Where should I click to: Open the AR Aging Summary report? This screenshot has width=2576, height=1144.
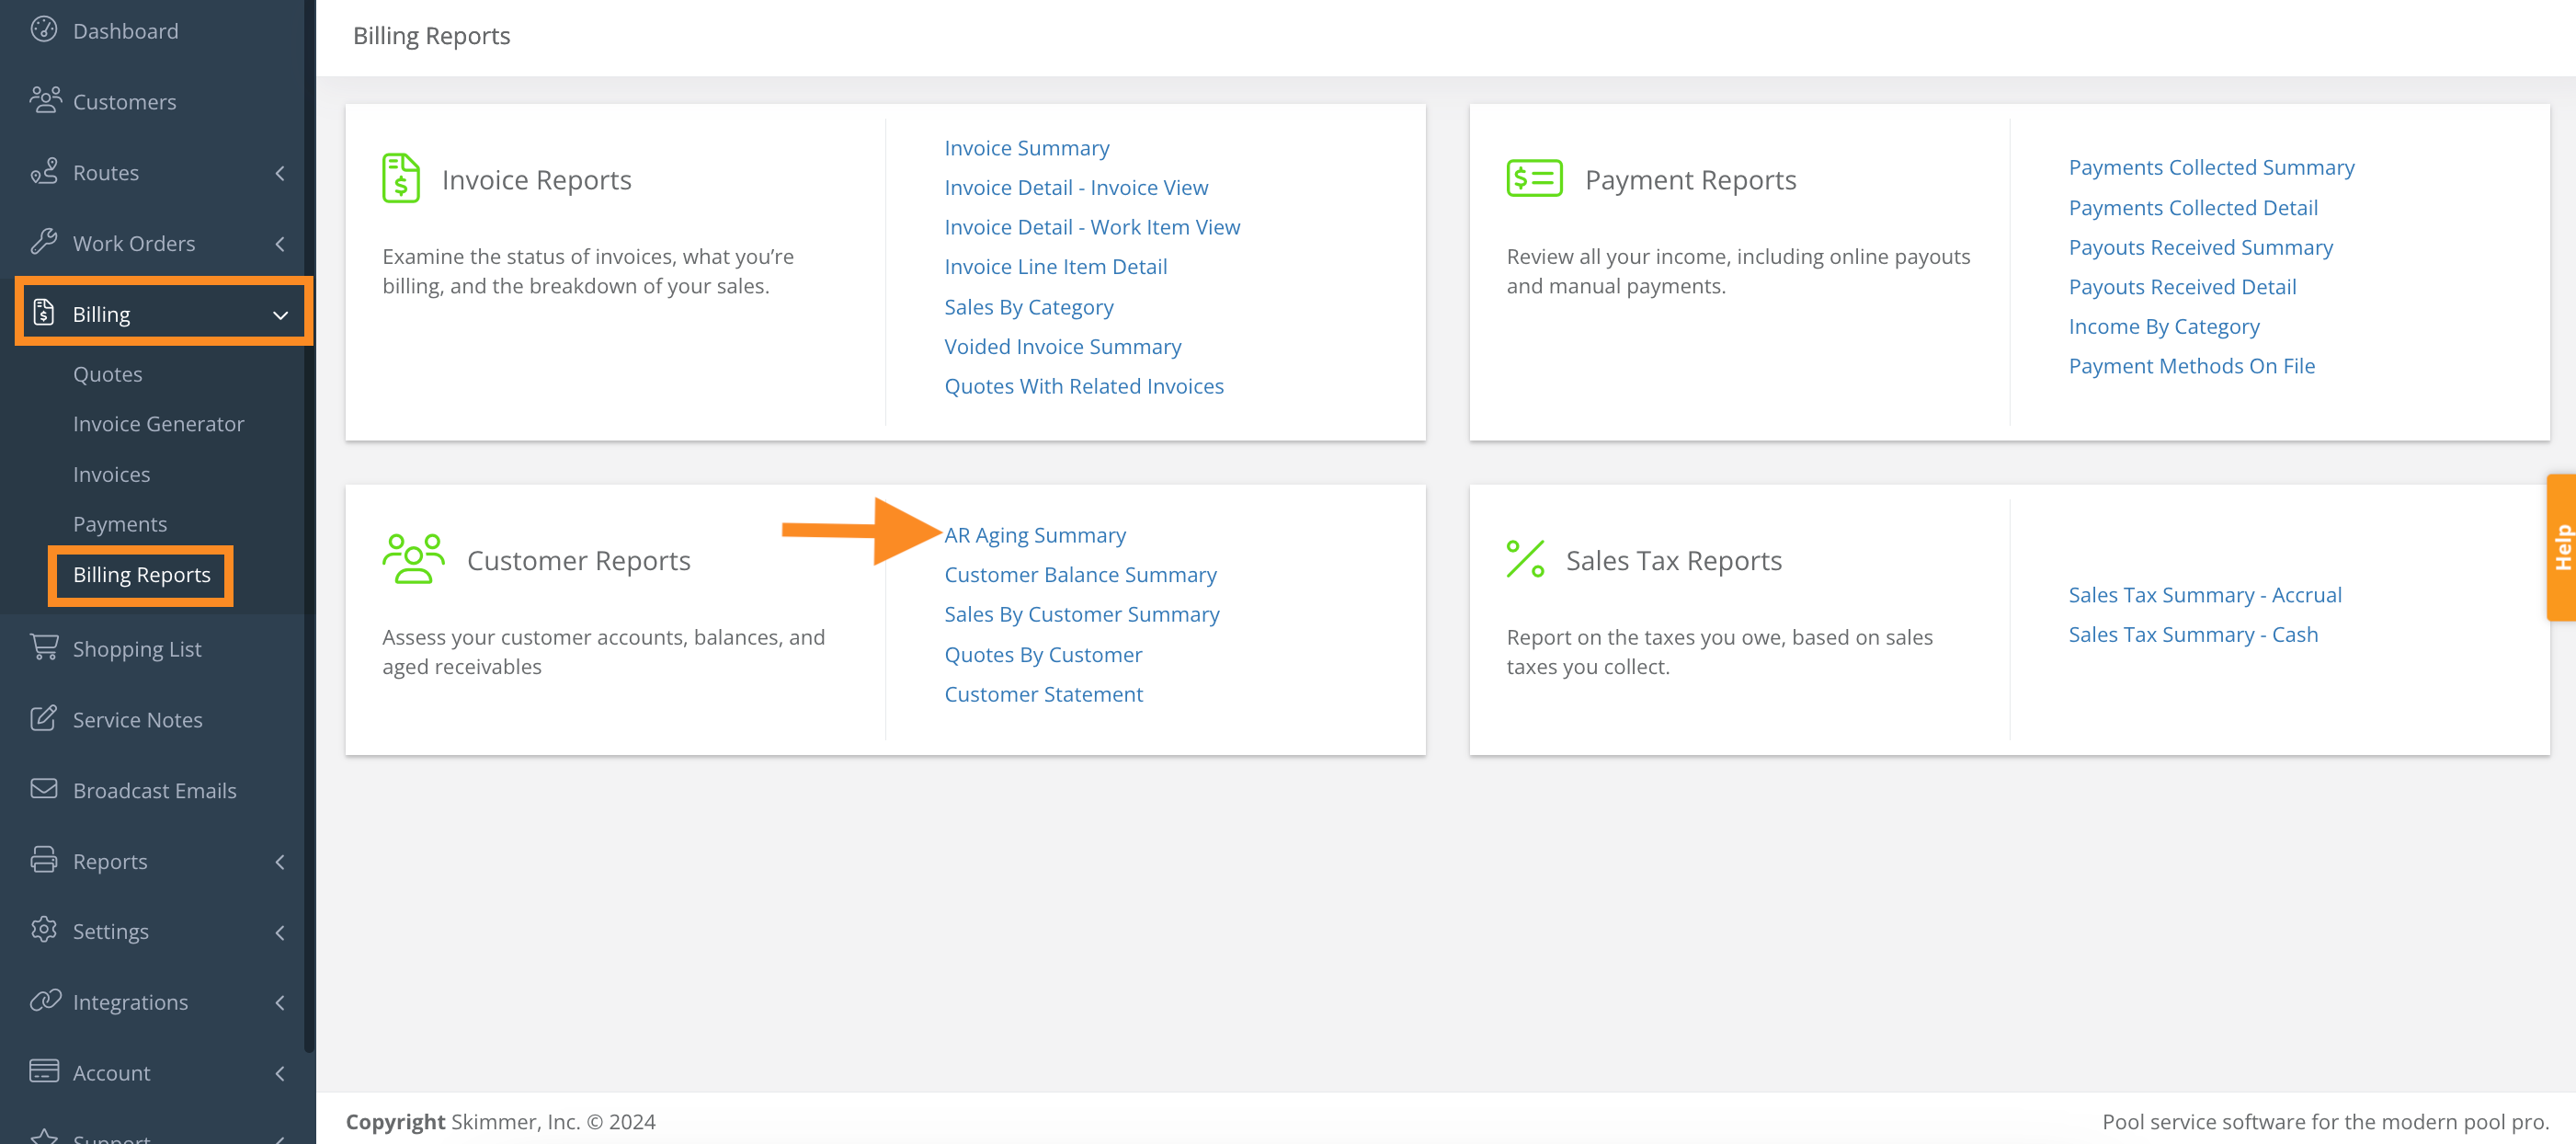point(1035,535)
